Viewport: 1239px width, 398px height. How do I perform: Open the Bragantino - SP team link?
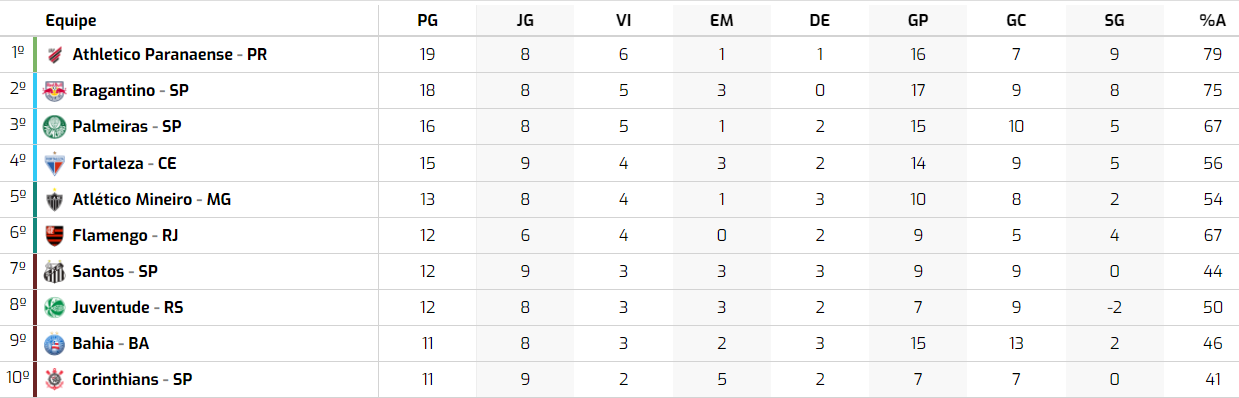coord(130,91)
